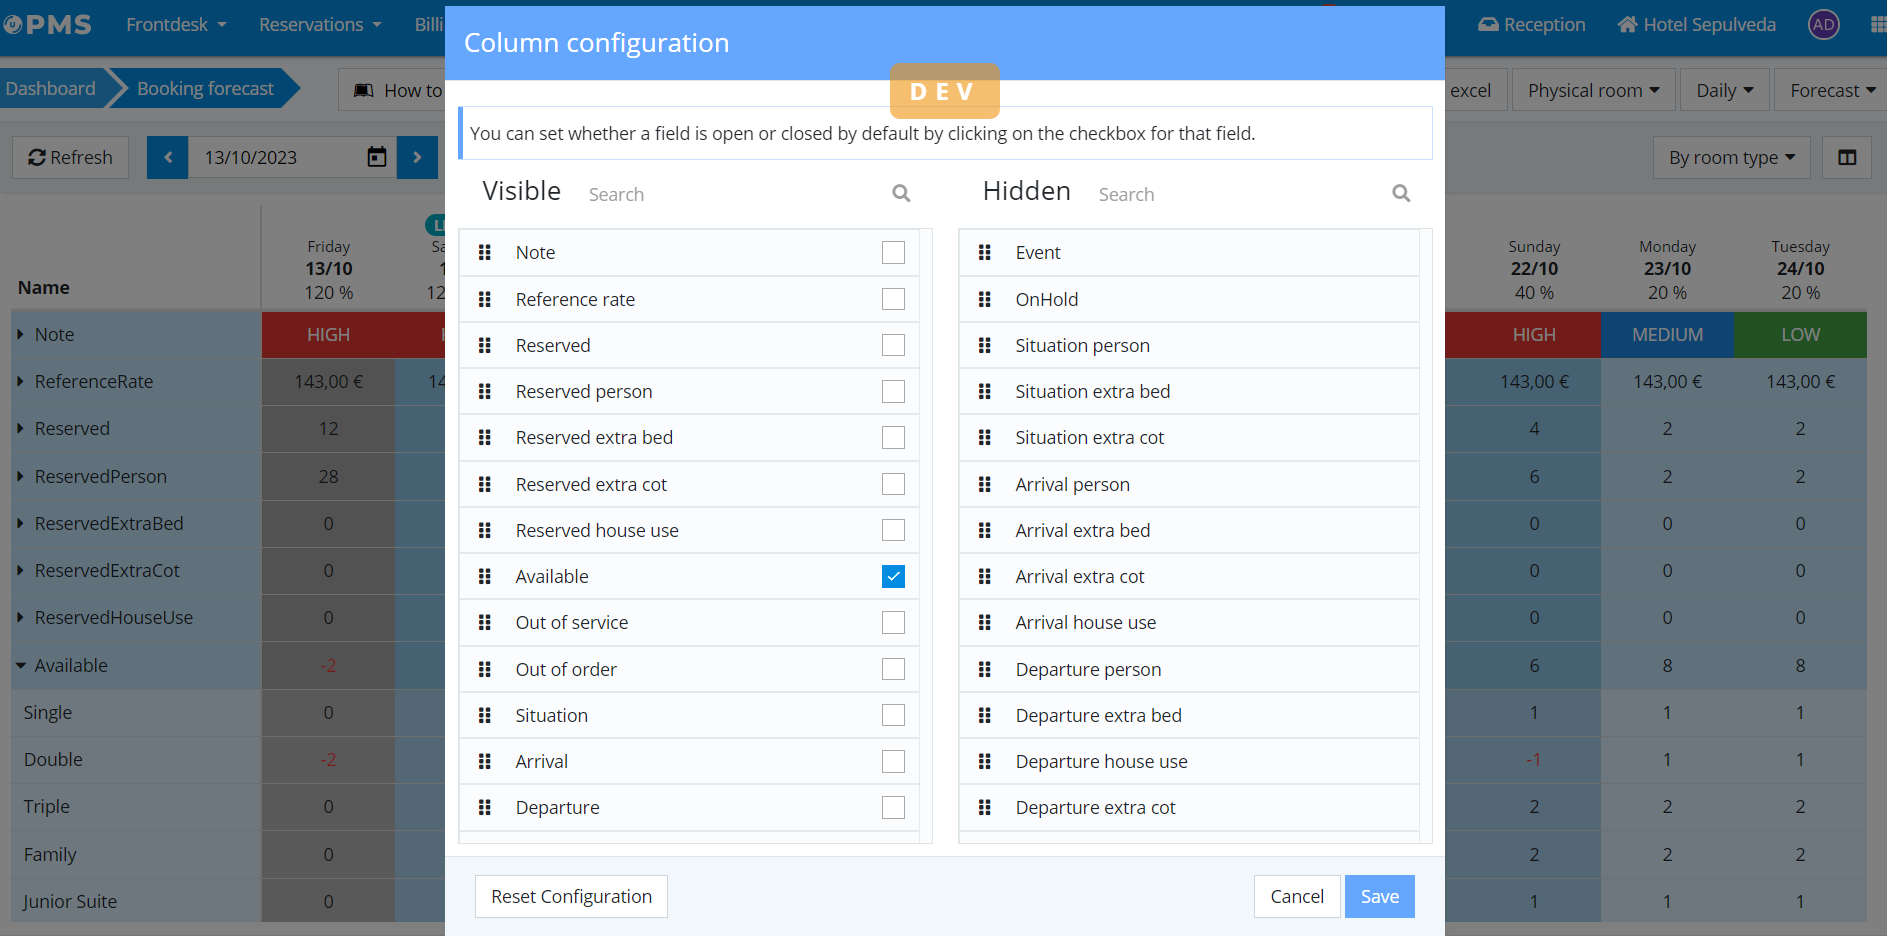Click the Visible list search magnifier icon
Image resolution: width=1887 pixels, height=936 pixels.
(901, 194)
